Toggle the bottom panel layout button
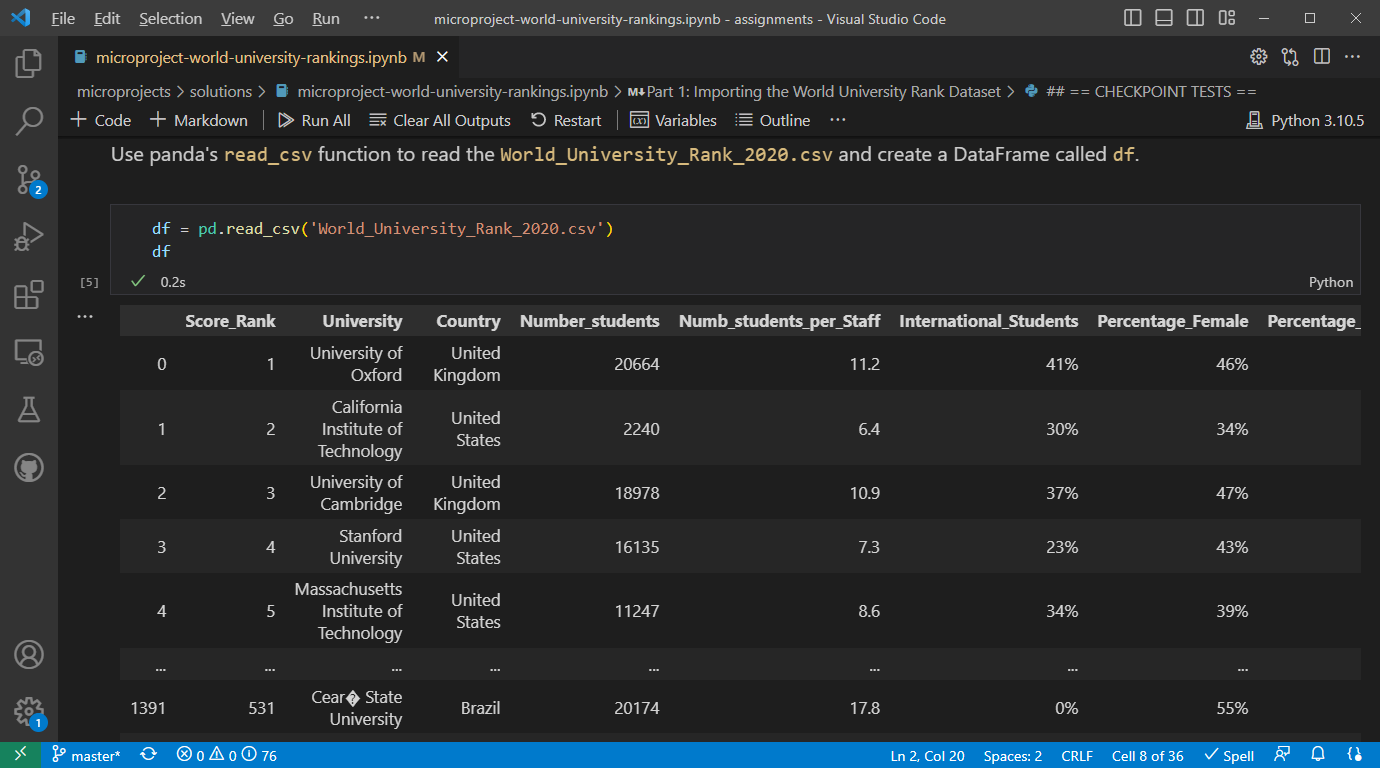Image resolution: width=1380 pixels, height=768 pixels. coord(1163,18)
